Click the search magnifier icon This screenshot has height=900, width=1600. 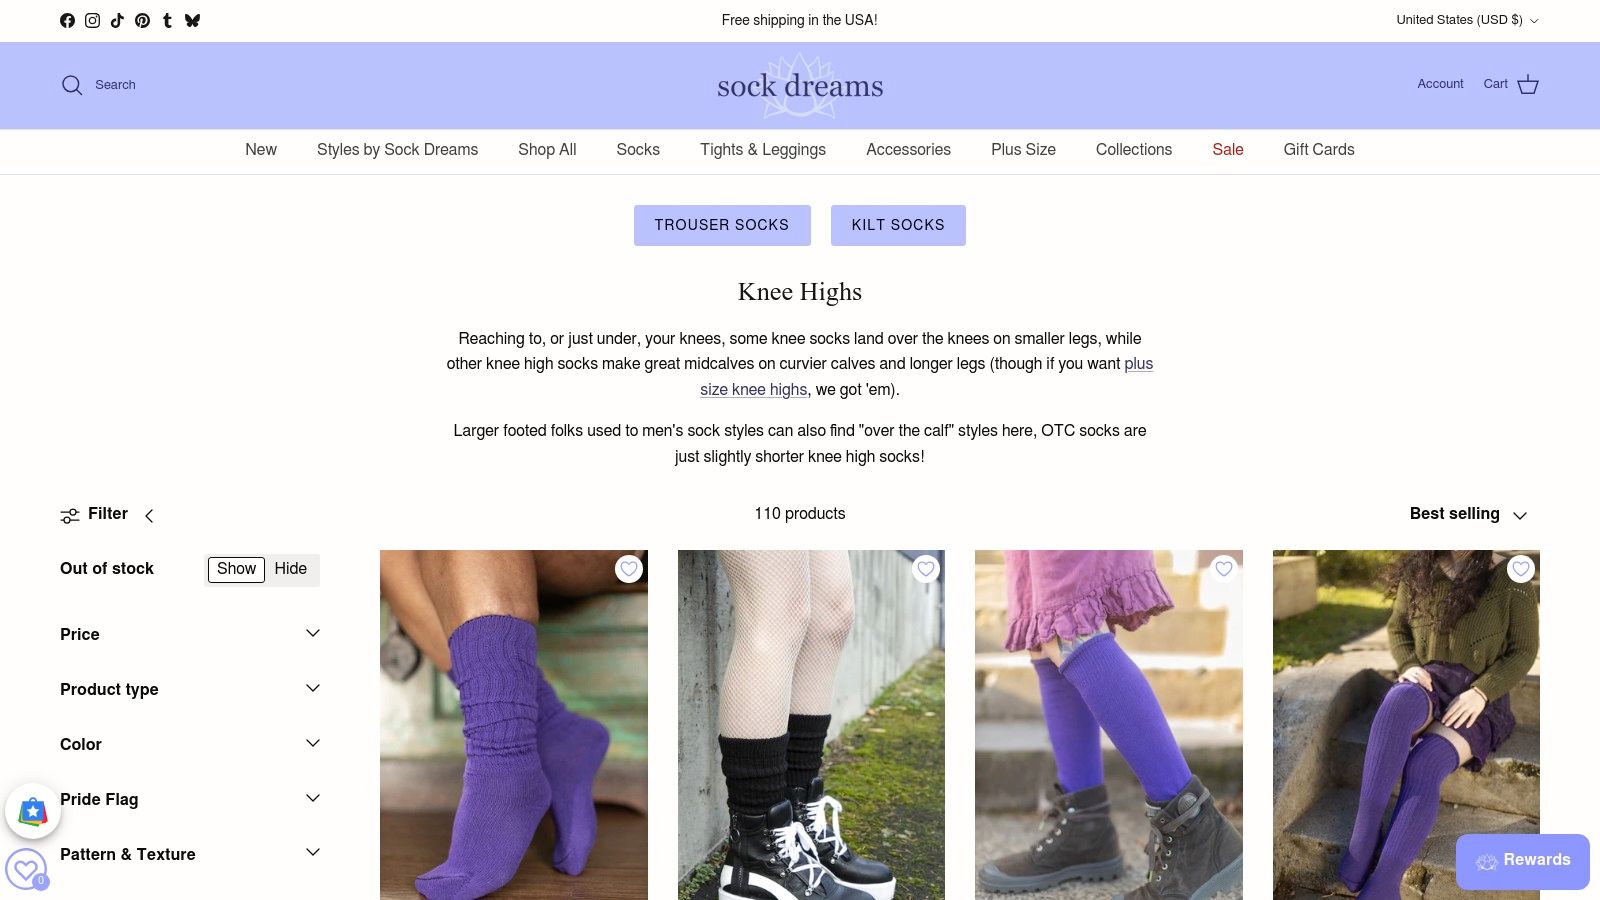[x=72, y=85]
